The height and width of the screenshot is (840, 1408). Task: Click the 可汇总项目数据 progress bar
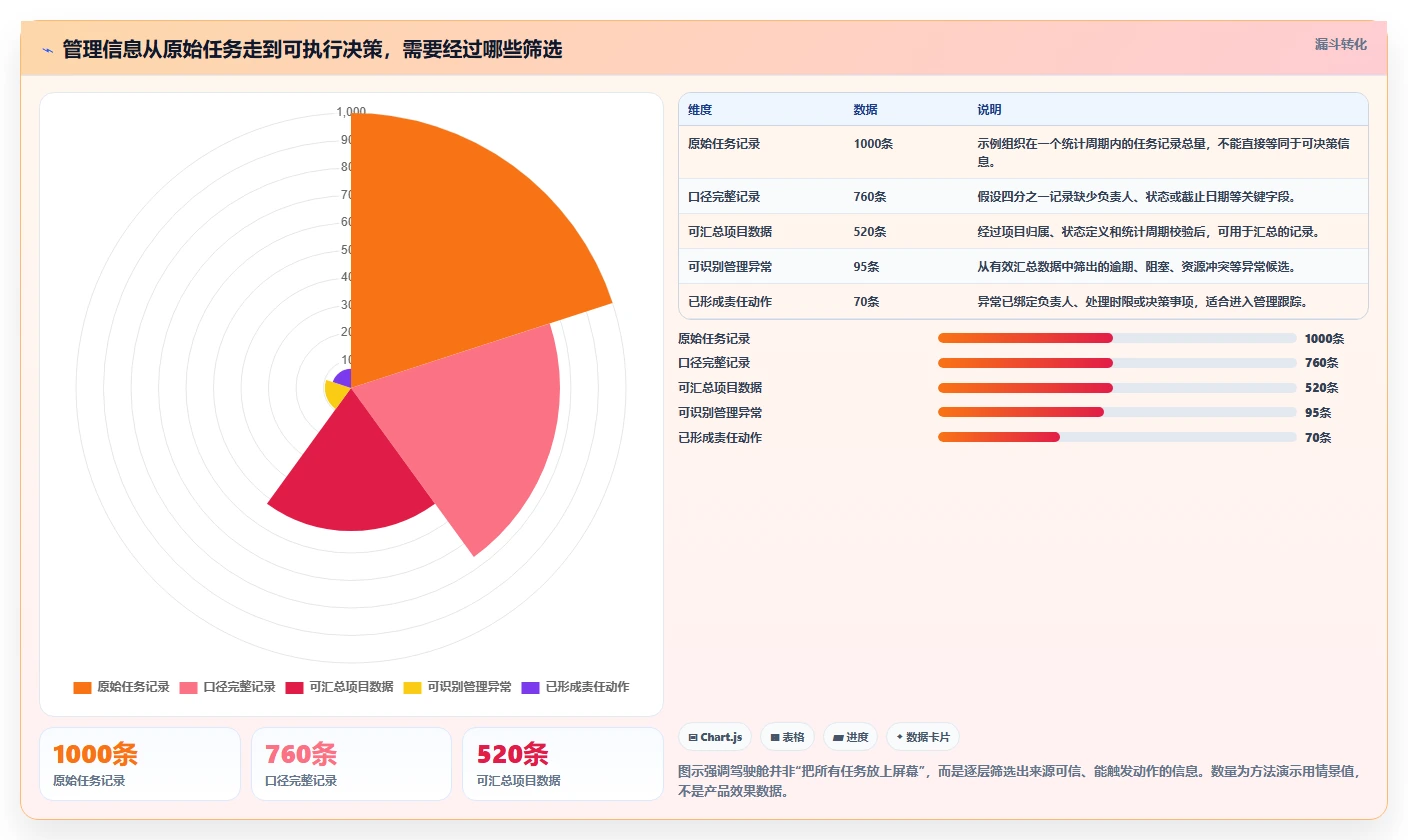pos(1117,388)
